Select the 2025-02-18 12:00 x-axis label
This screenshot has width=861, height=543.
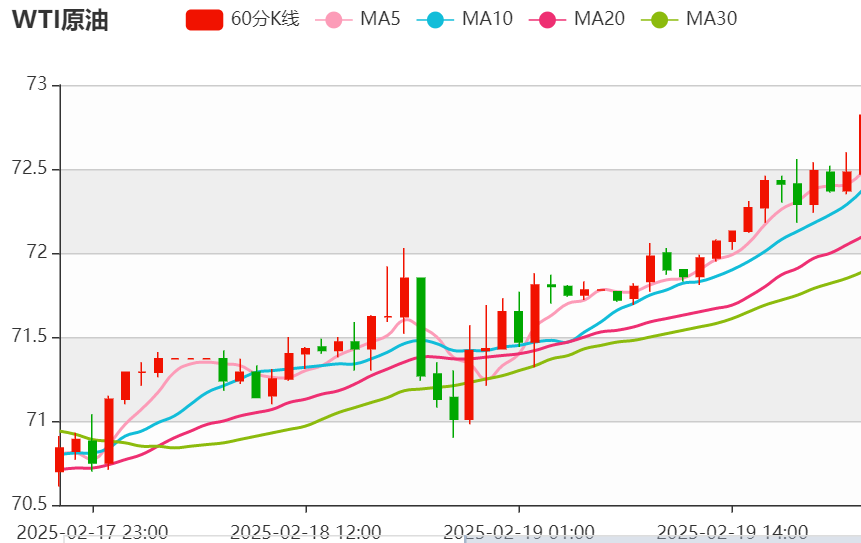click(305, 530)
